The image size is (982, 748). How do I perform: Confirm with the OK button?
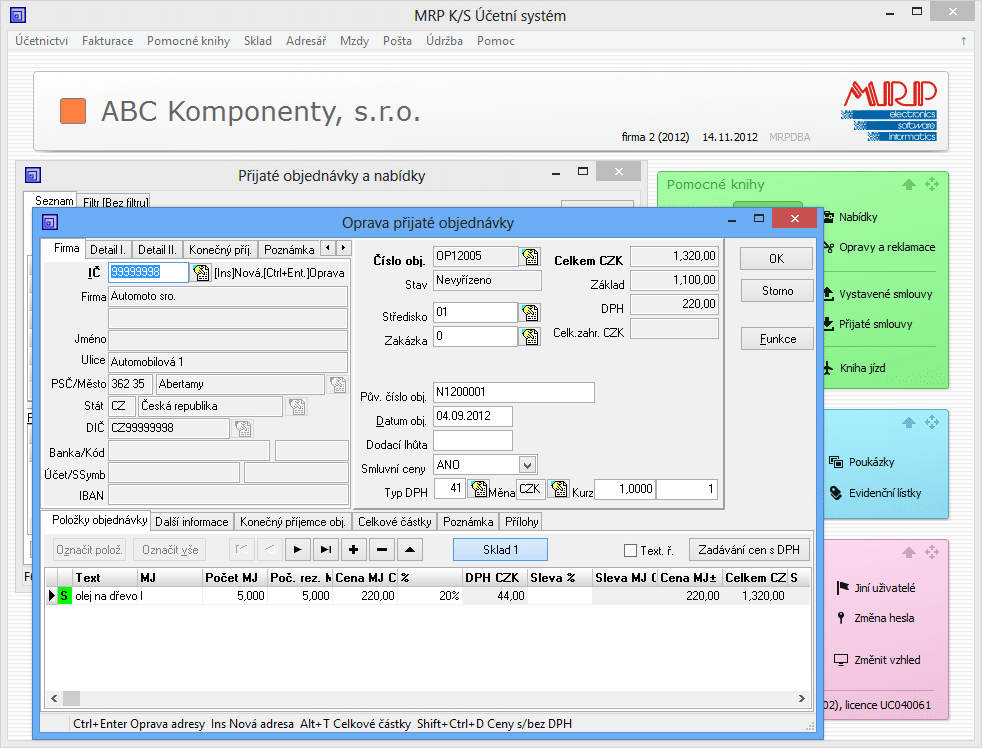click(777, 259)
